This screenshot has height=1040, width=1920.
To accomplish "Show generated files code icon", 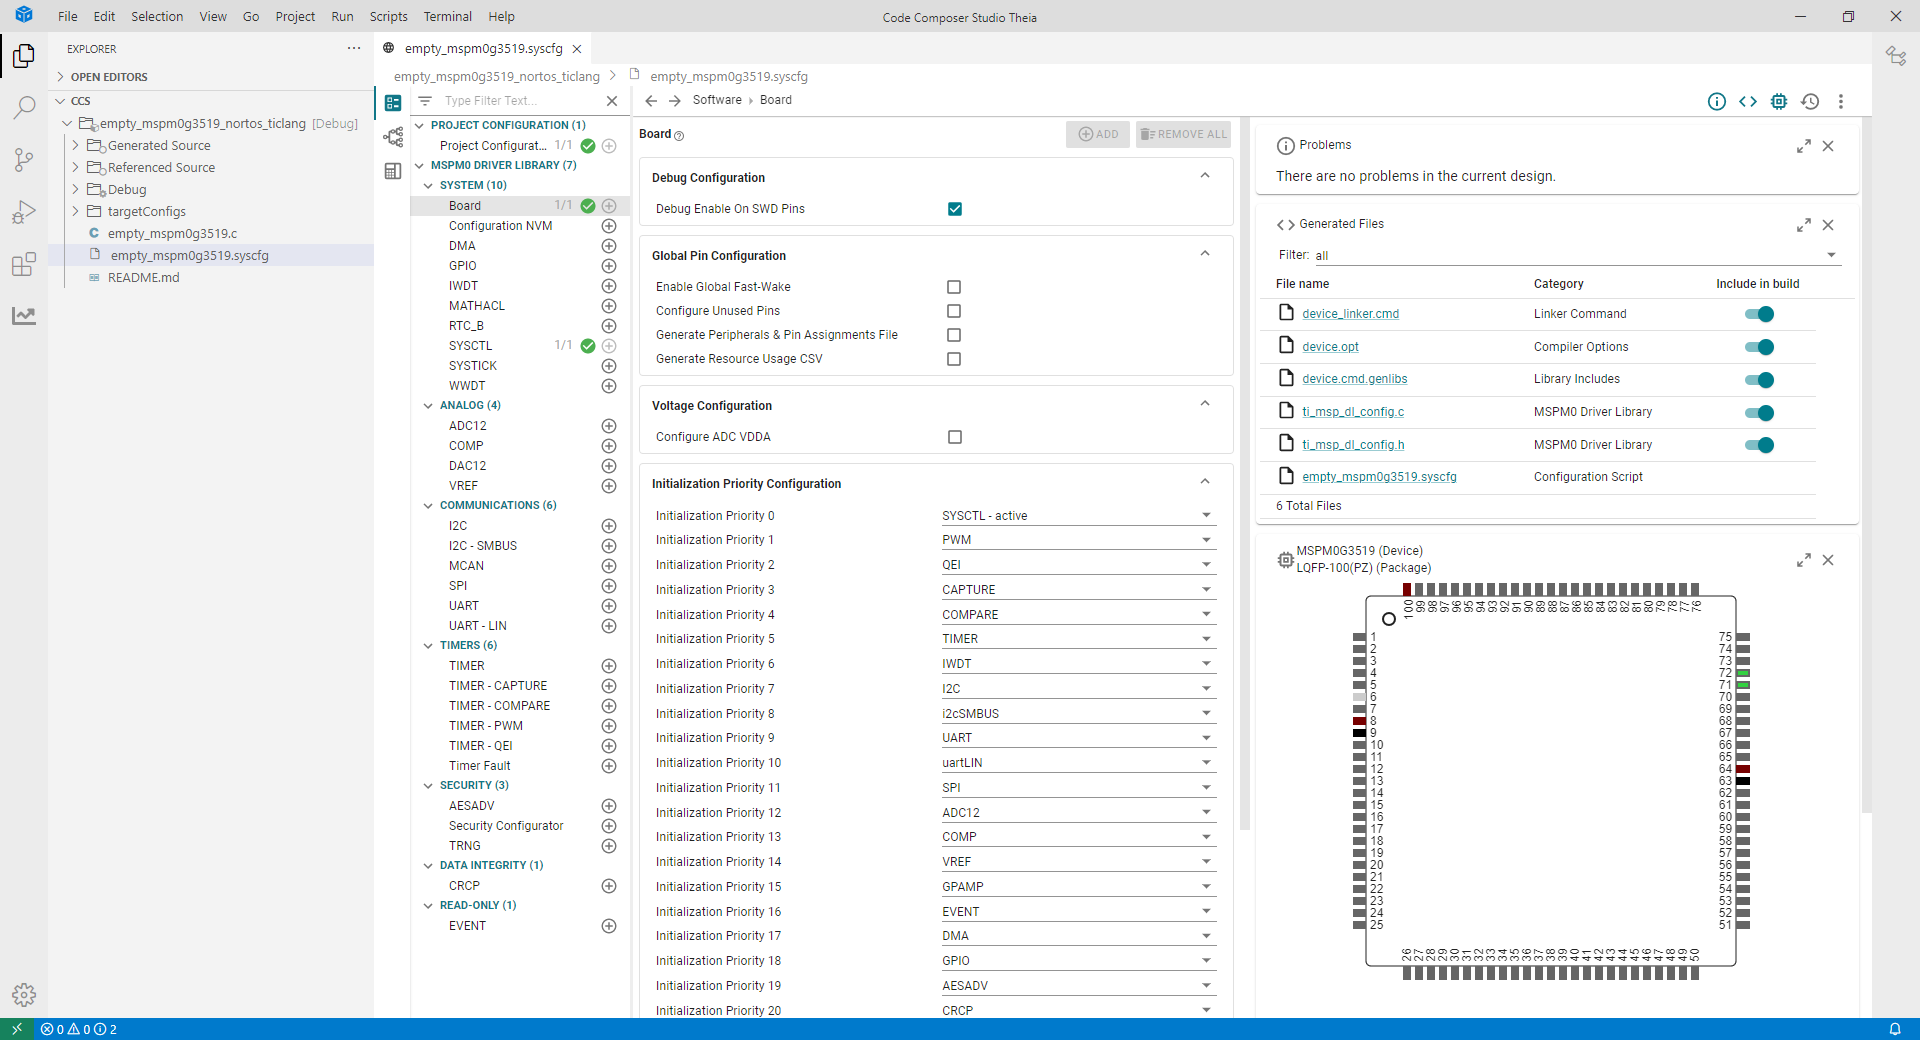I will 1748,101.
